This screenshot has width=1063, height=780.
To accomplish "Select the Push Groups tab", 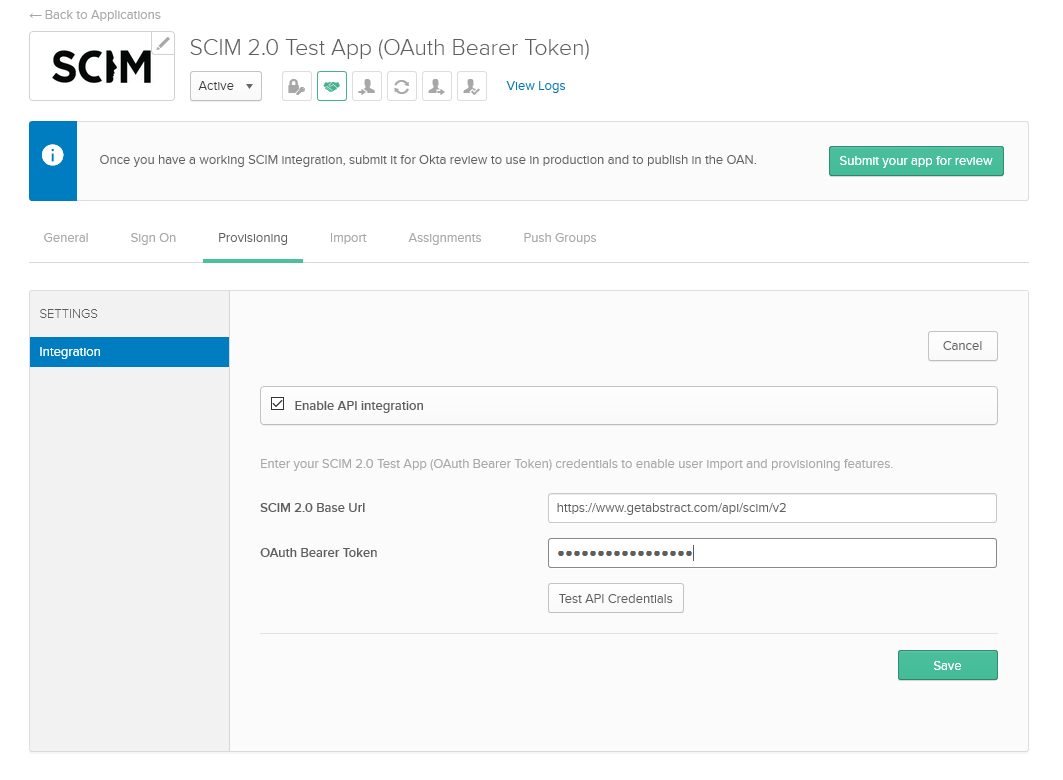I will point(559,238).
